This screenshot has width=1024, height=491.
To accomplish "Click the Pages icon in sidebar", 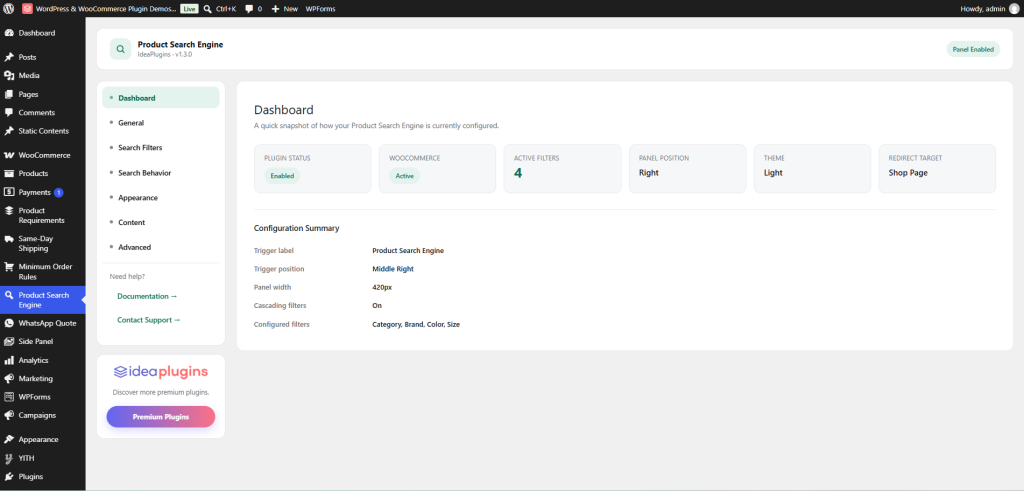I will click(9, 94).
